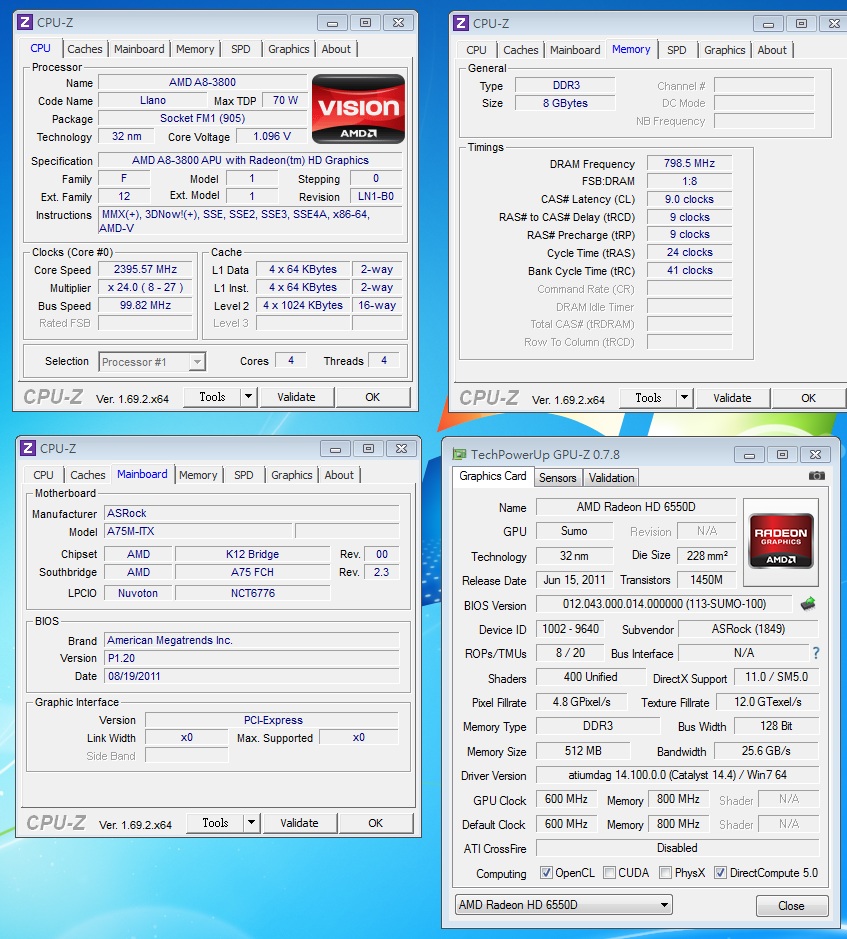Click the Radeon Graphics logo in GPU-Z

pos(781,541)
